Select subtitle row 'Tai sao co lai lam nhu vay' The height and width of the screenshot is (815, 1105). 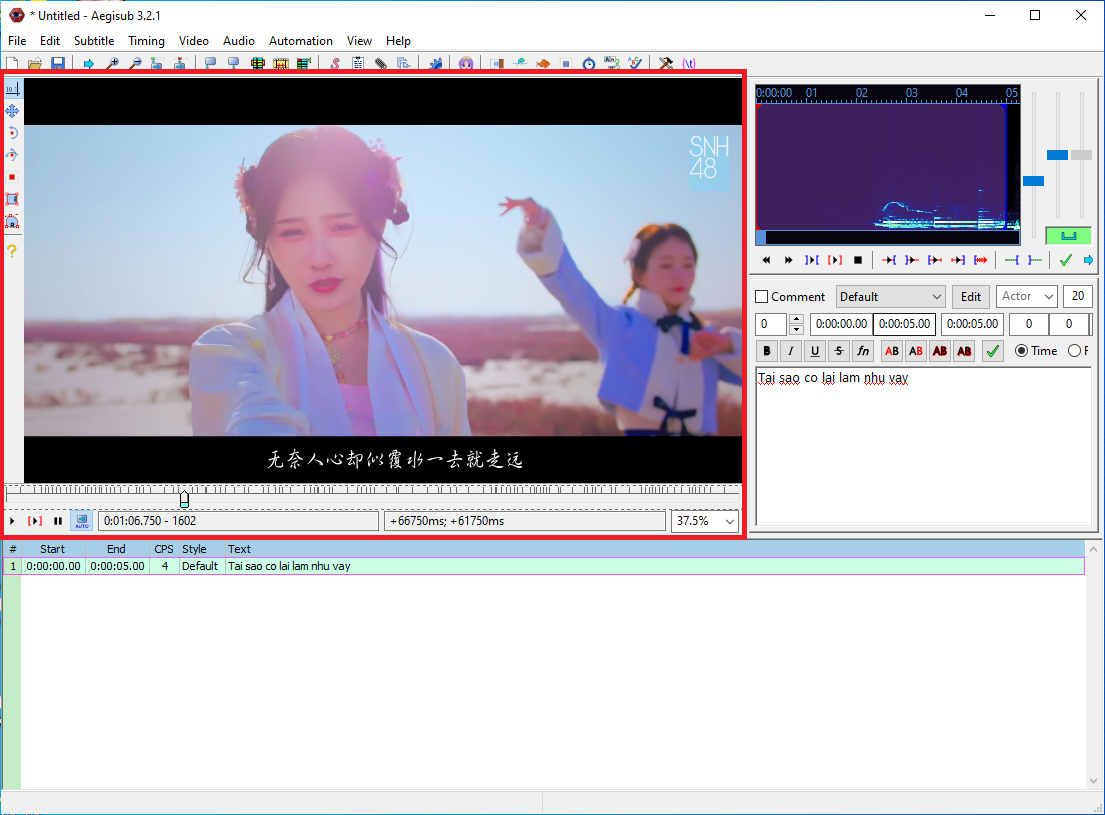pyautogui.click(x=289, y=566)
